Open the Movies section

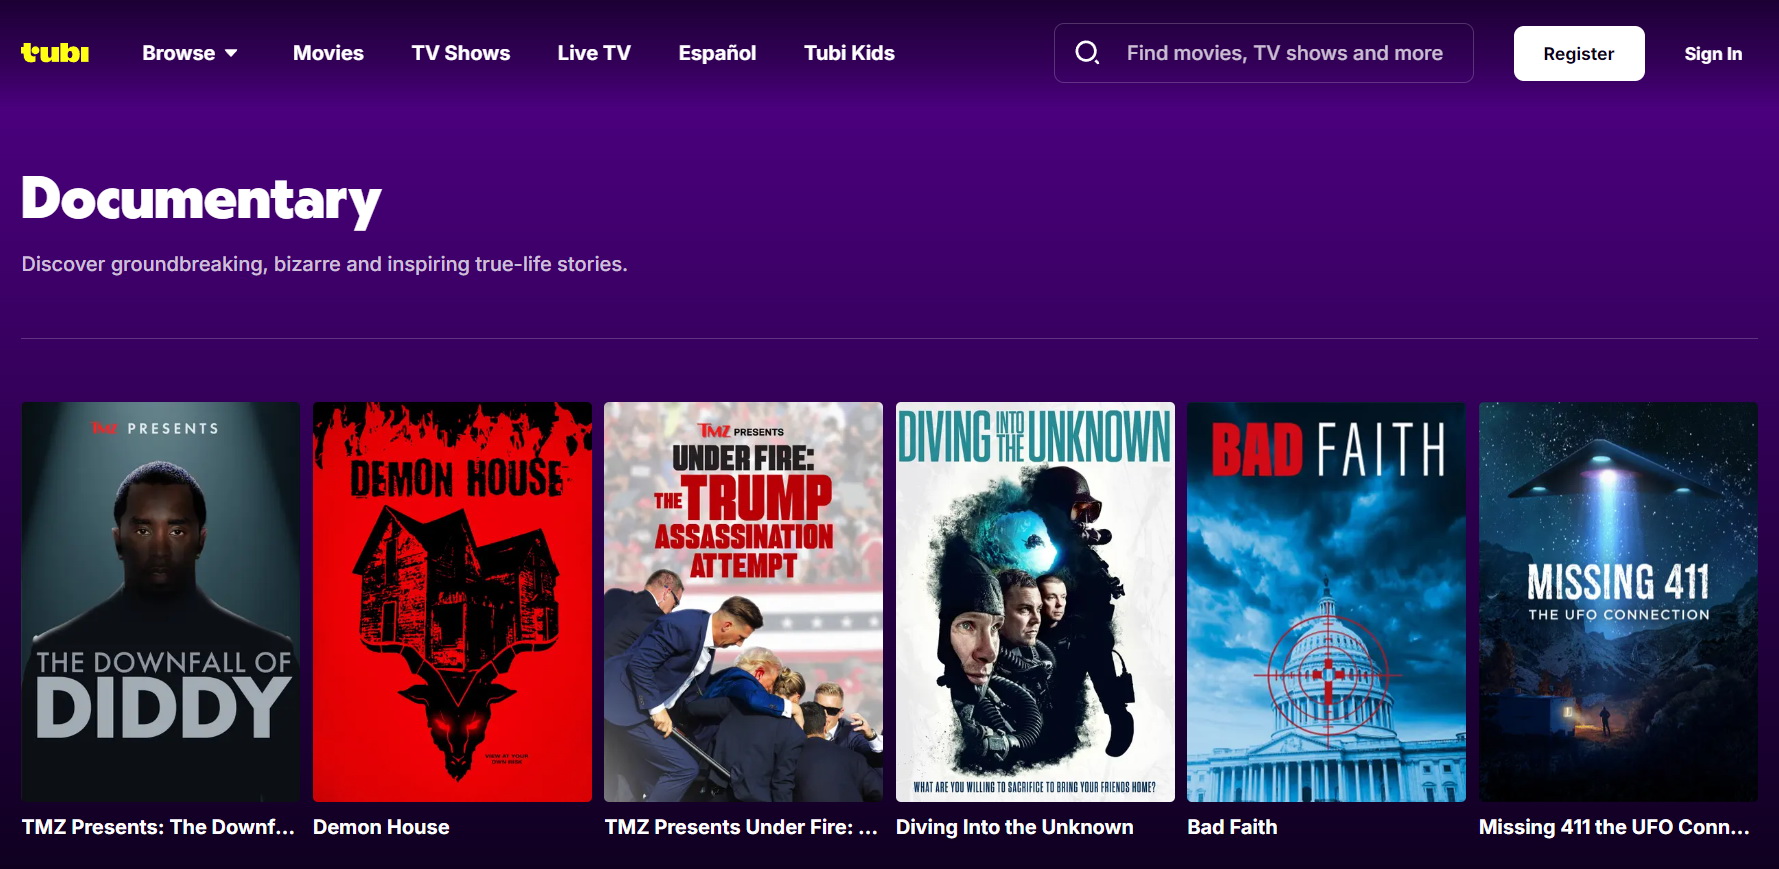pyautogui.click(x=328, y=53)
